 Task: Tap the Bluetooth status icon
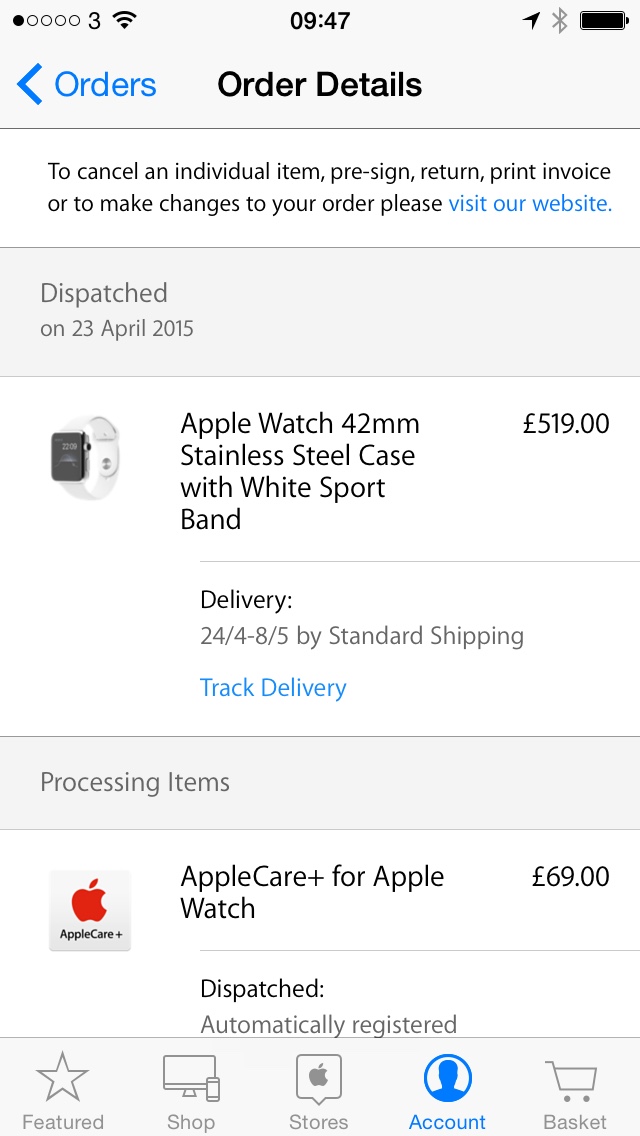pos(560,20)
